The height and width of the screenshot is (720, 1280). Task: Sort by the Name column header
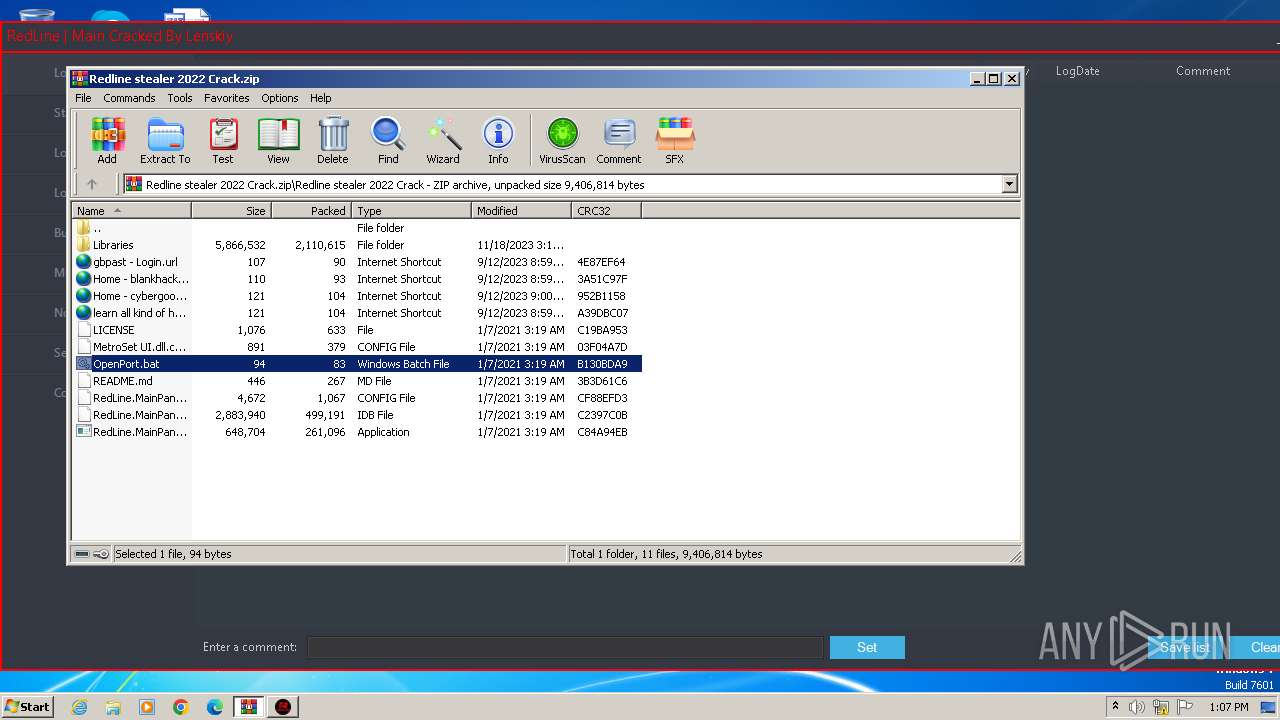(x=132, y=211)
